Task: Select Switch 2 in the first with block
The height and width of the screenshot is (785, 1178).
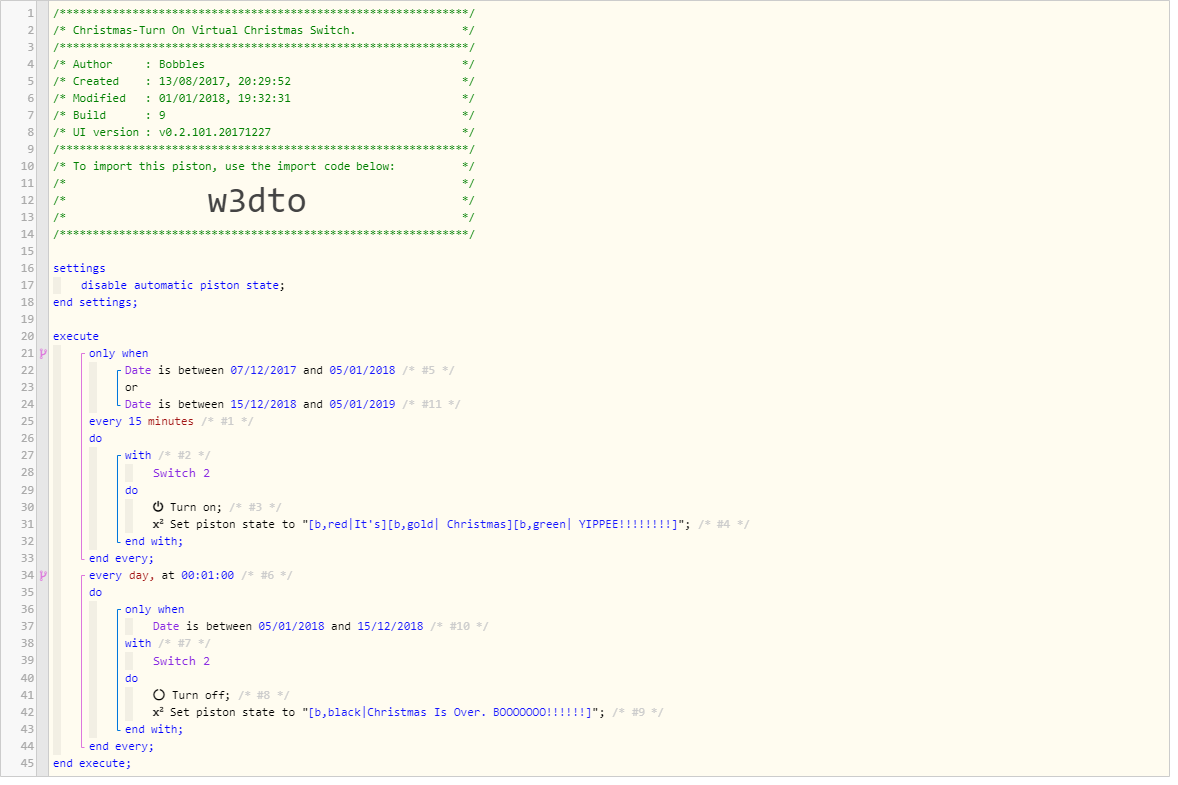Action: point(181,473)
